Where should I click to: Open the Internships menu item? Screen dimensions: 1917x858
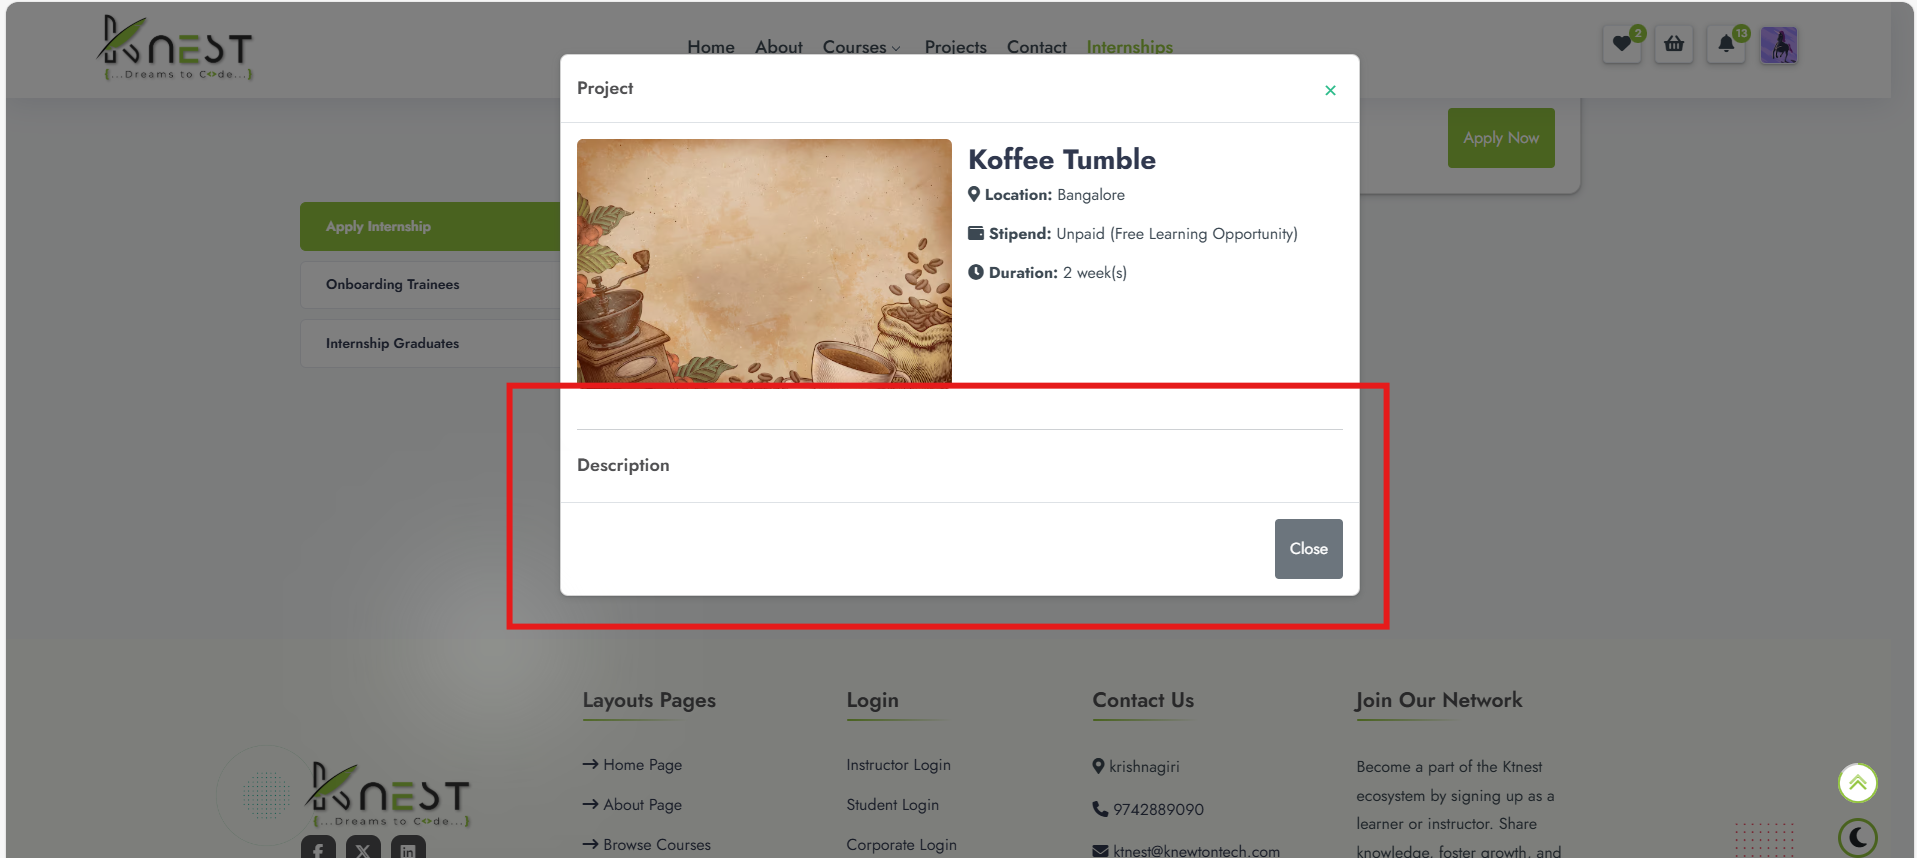1129,47
